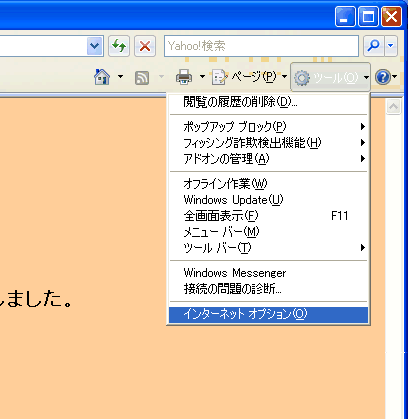This screenshot has width=408, height=419.
Task: Click the ツール(O) gear toolbar button
Action: [x=330, y=77]
